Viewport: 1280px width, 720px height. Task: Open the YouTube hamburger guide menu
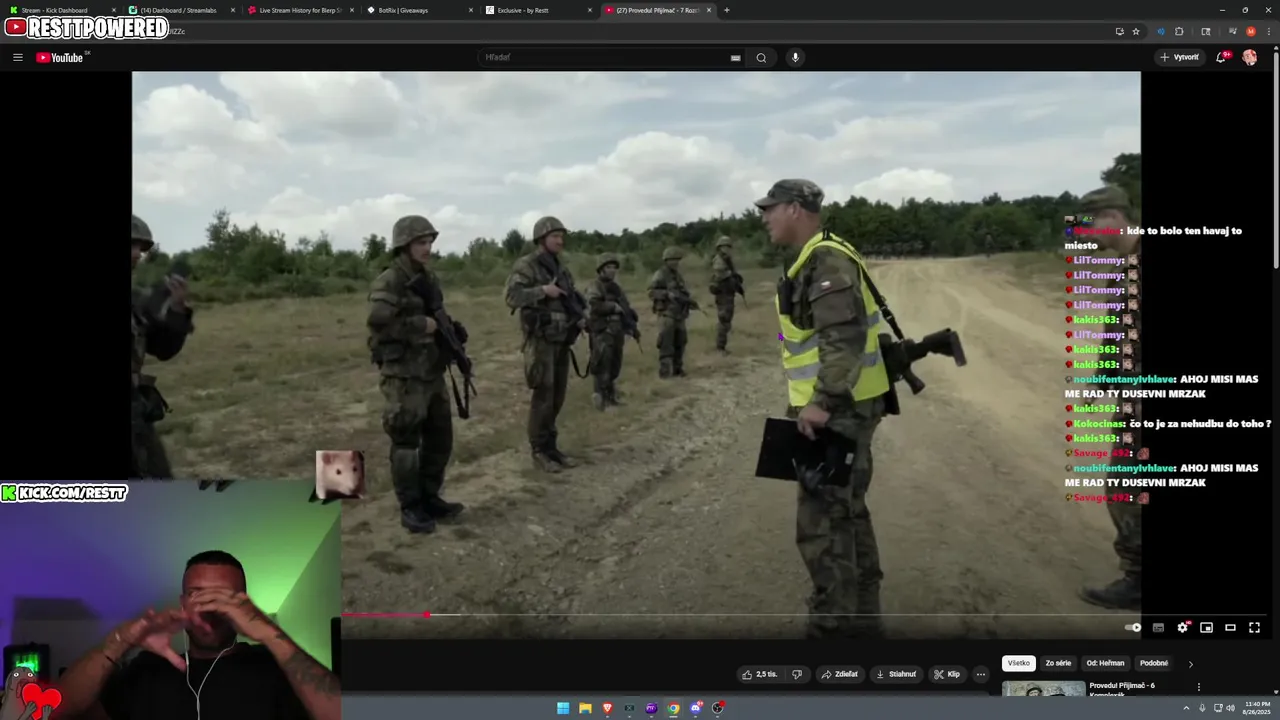coord(17,57)
